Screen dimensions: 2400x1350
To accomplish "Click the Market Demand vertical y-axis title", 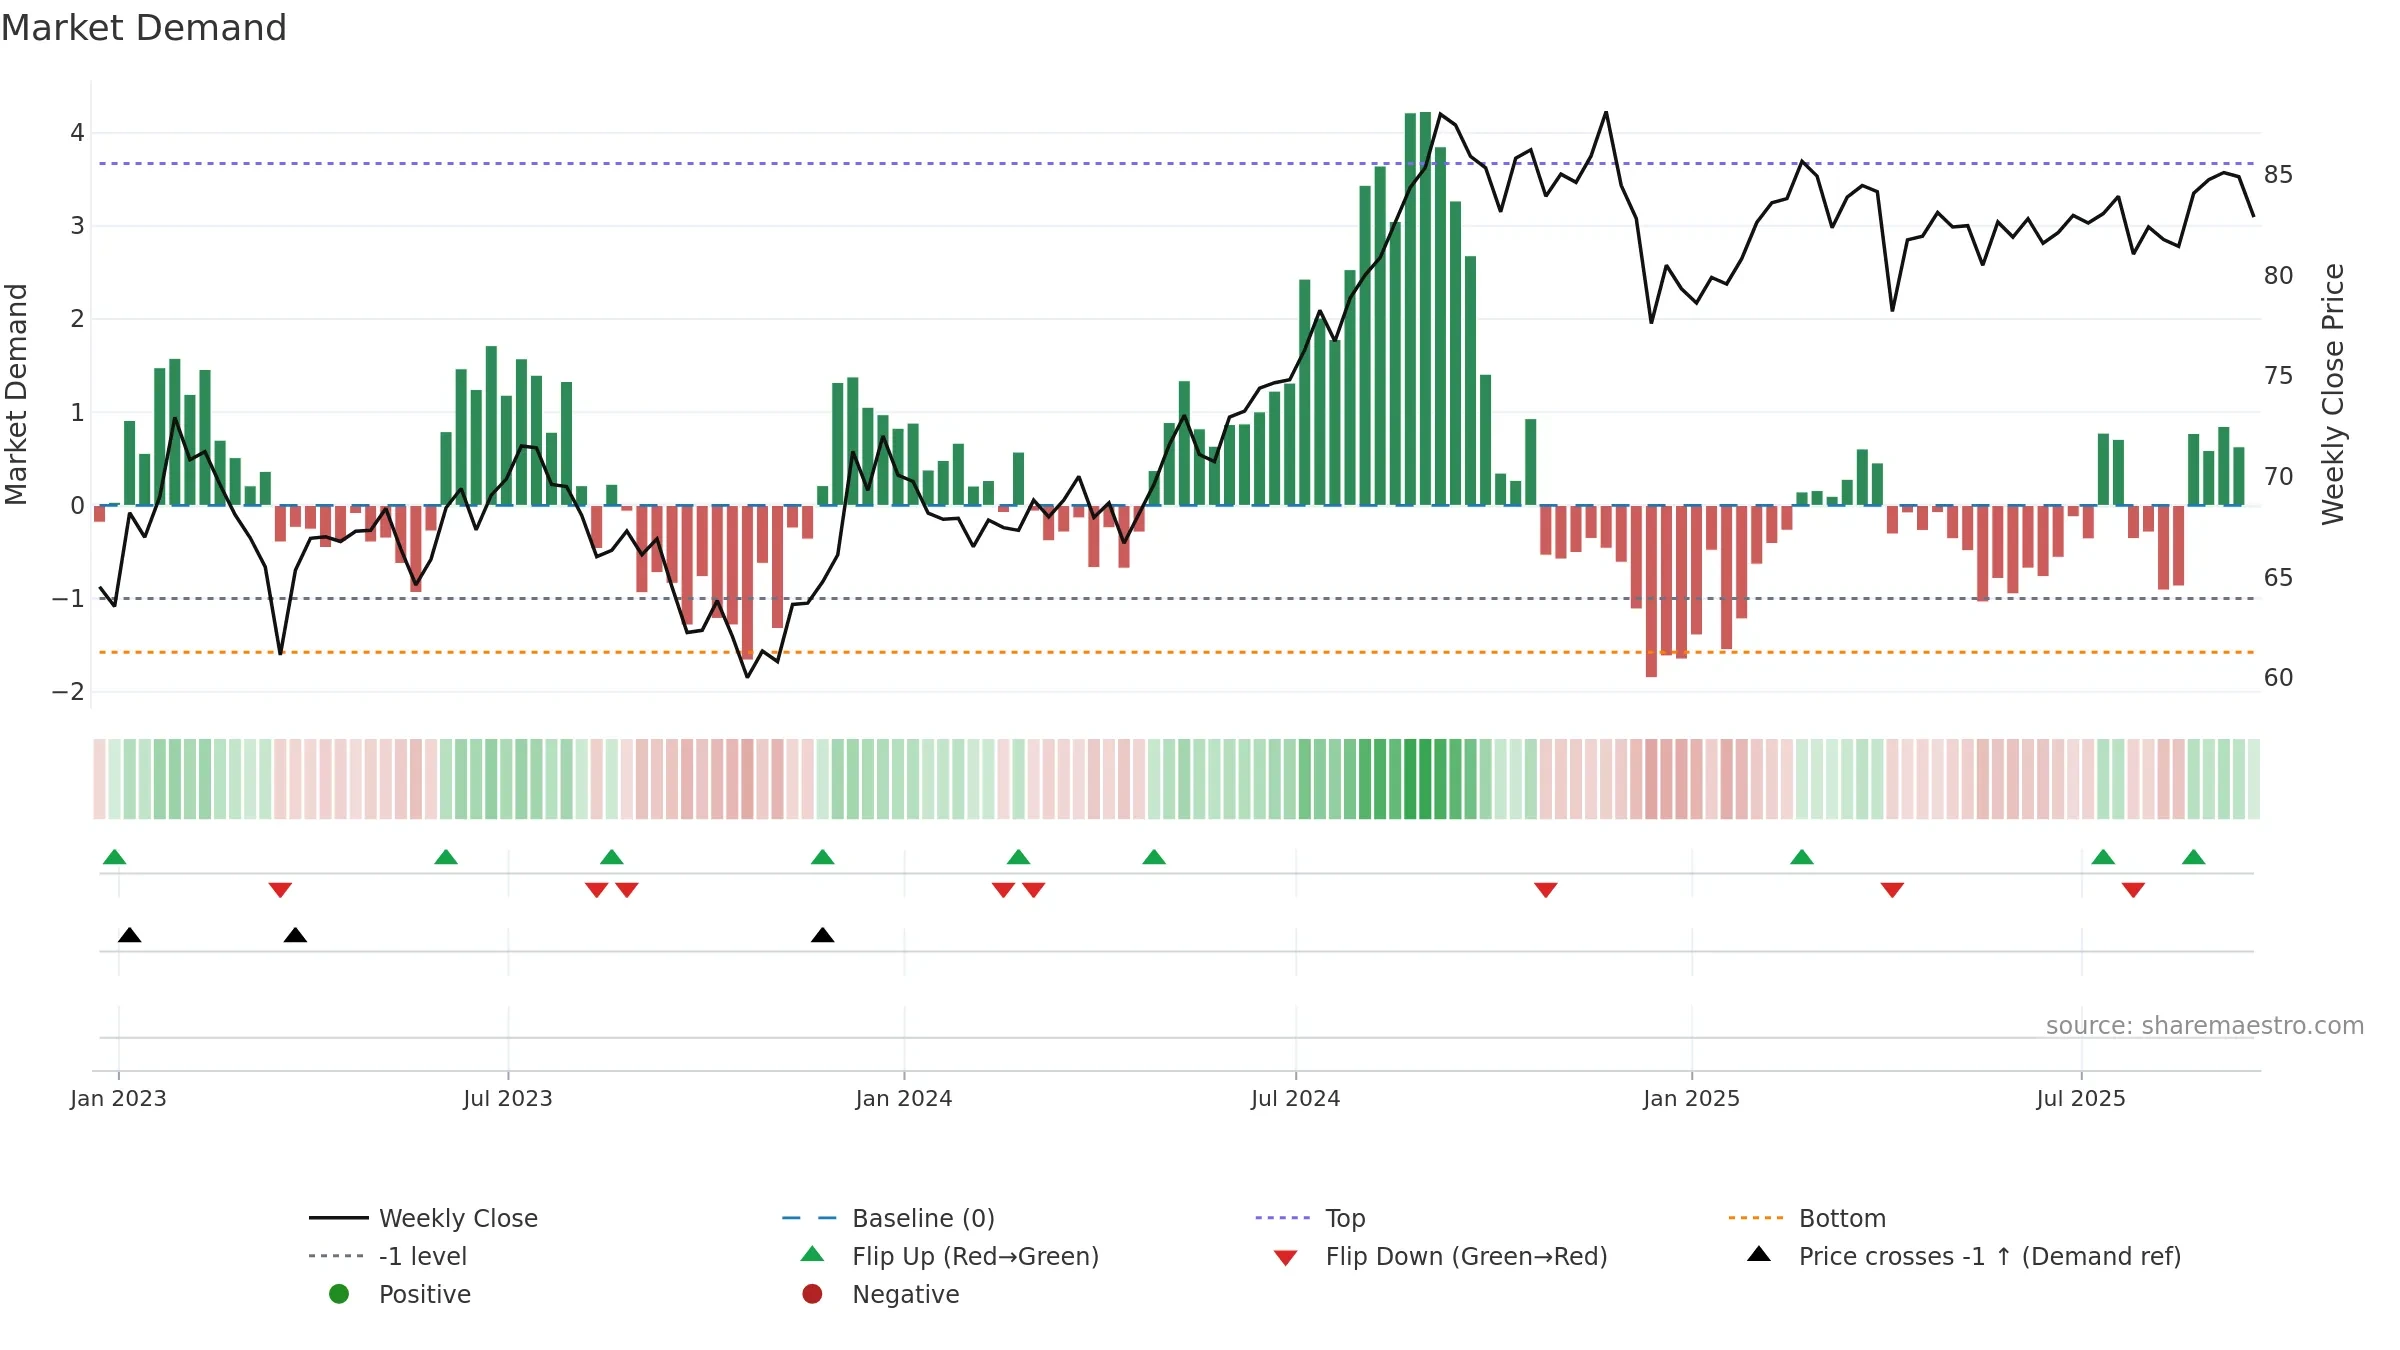I will 16,394.
